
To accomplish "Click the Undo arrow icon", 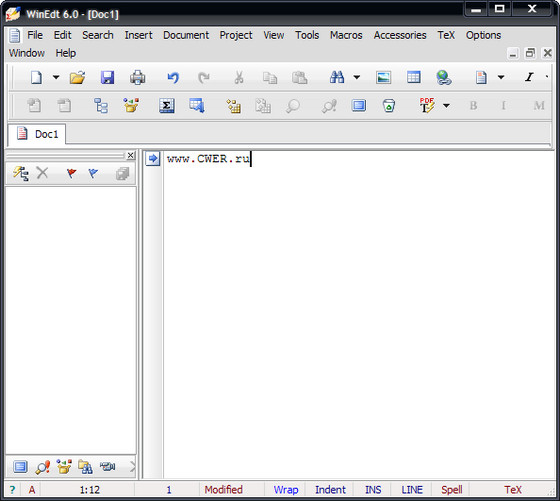I will pos(173,77).
